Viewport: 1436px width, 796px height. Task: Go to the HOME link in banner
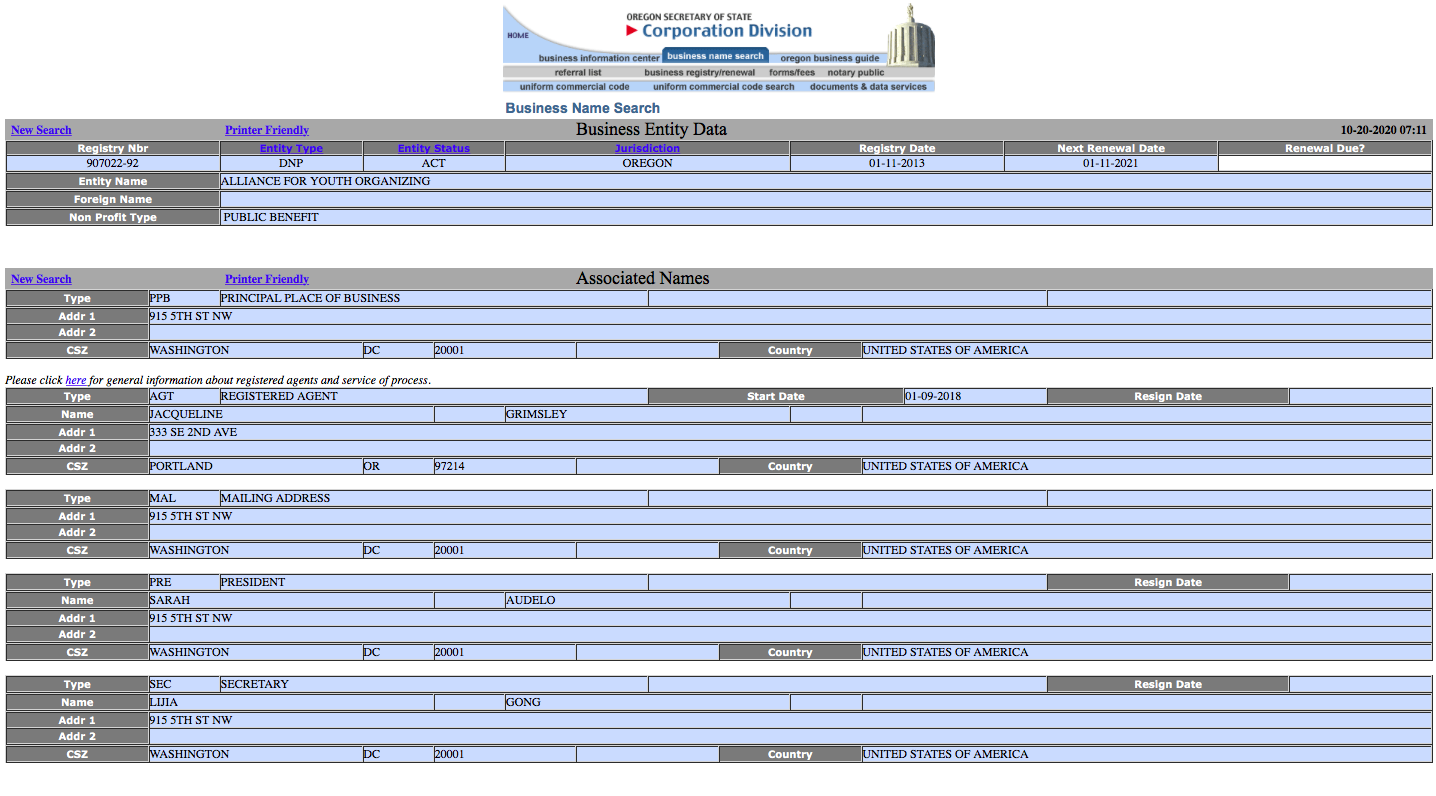[517, 36]
